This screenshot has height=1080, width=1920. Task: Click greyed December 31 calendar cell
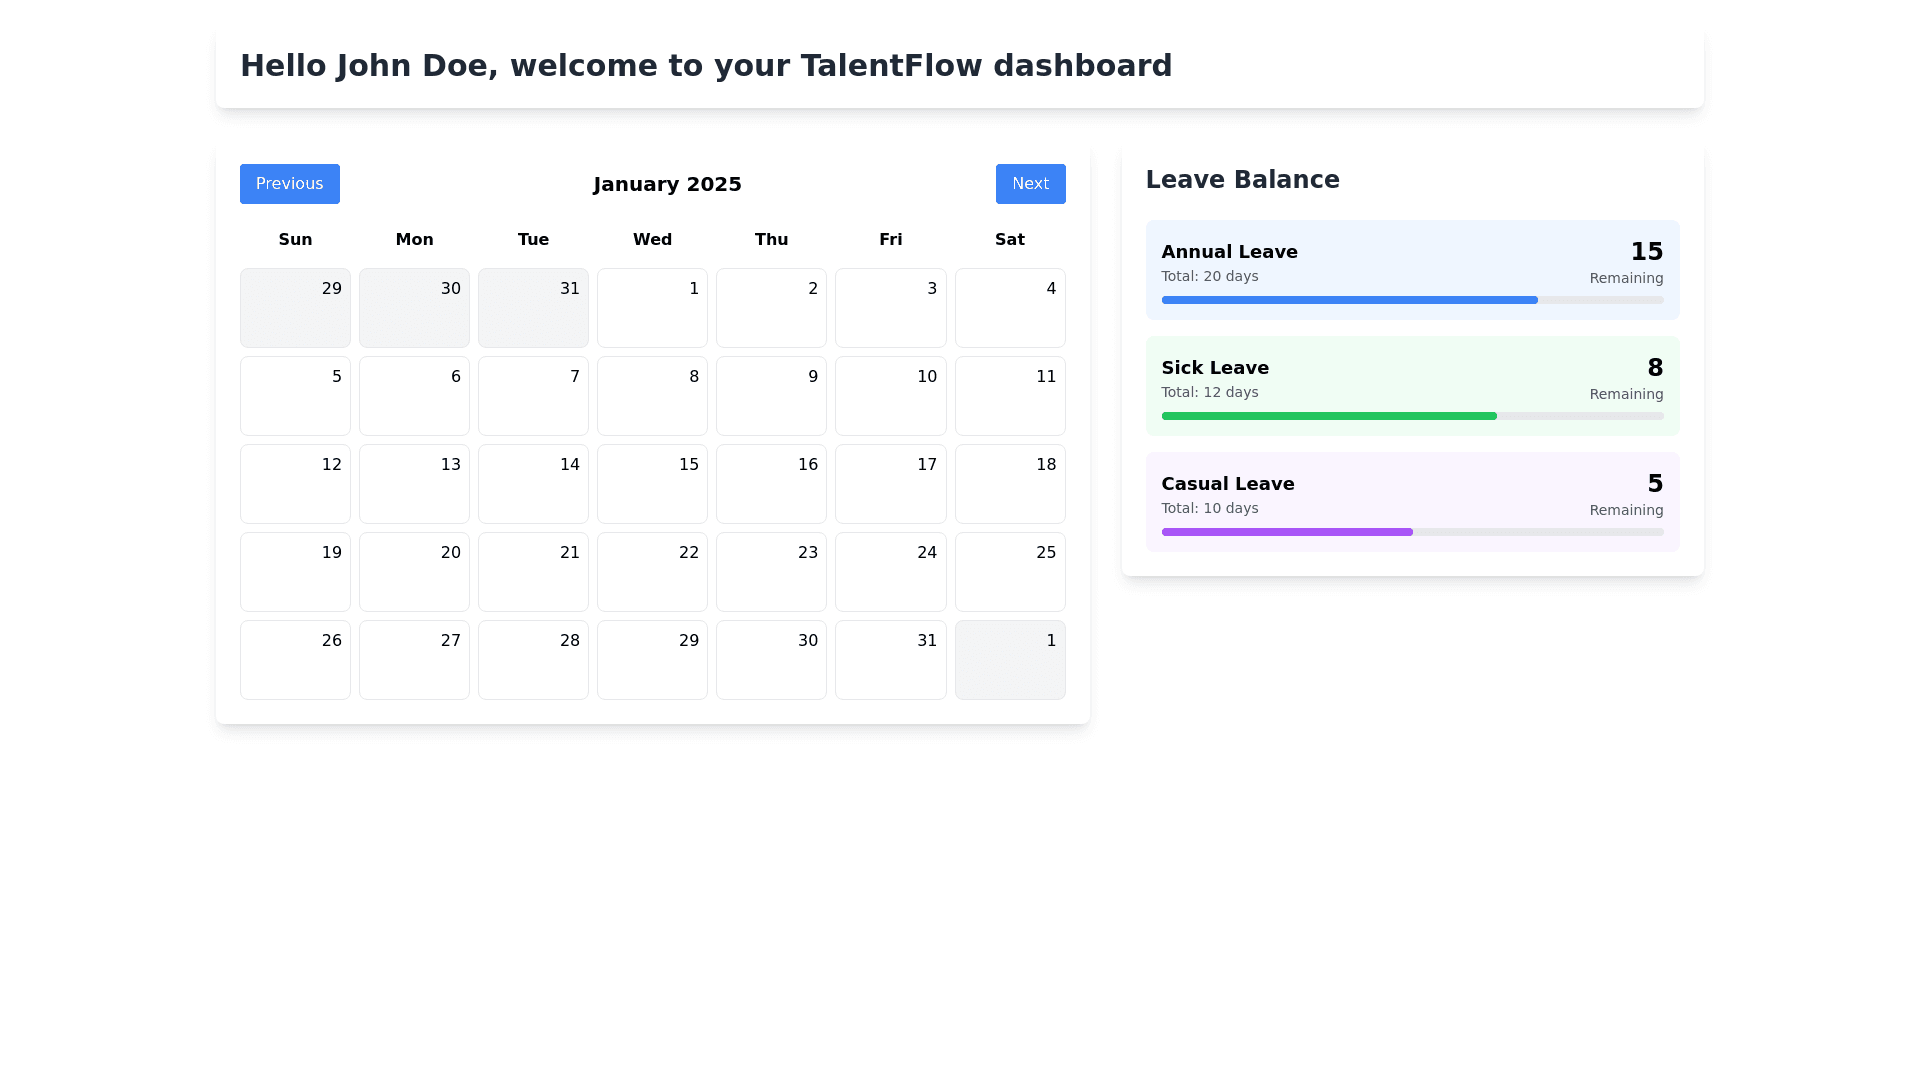click(x=533, y=308)
